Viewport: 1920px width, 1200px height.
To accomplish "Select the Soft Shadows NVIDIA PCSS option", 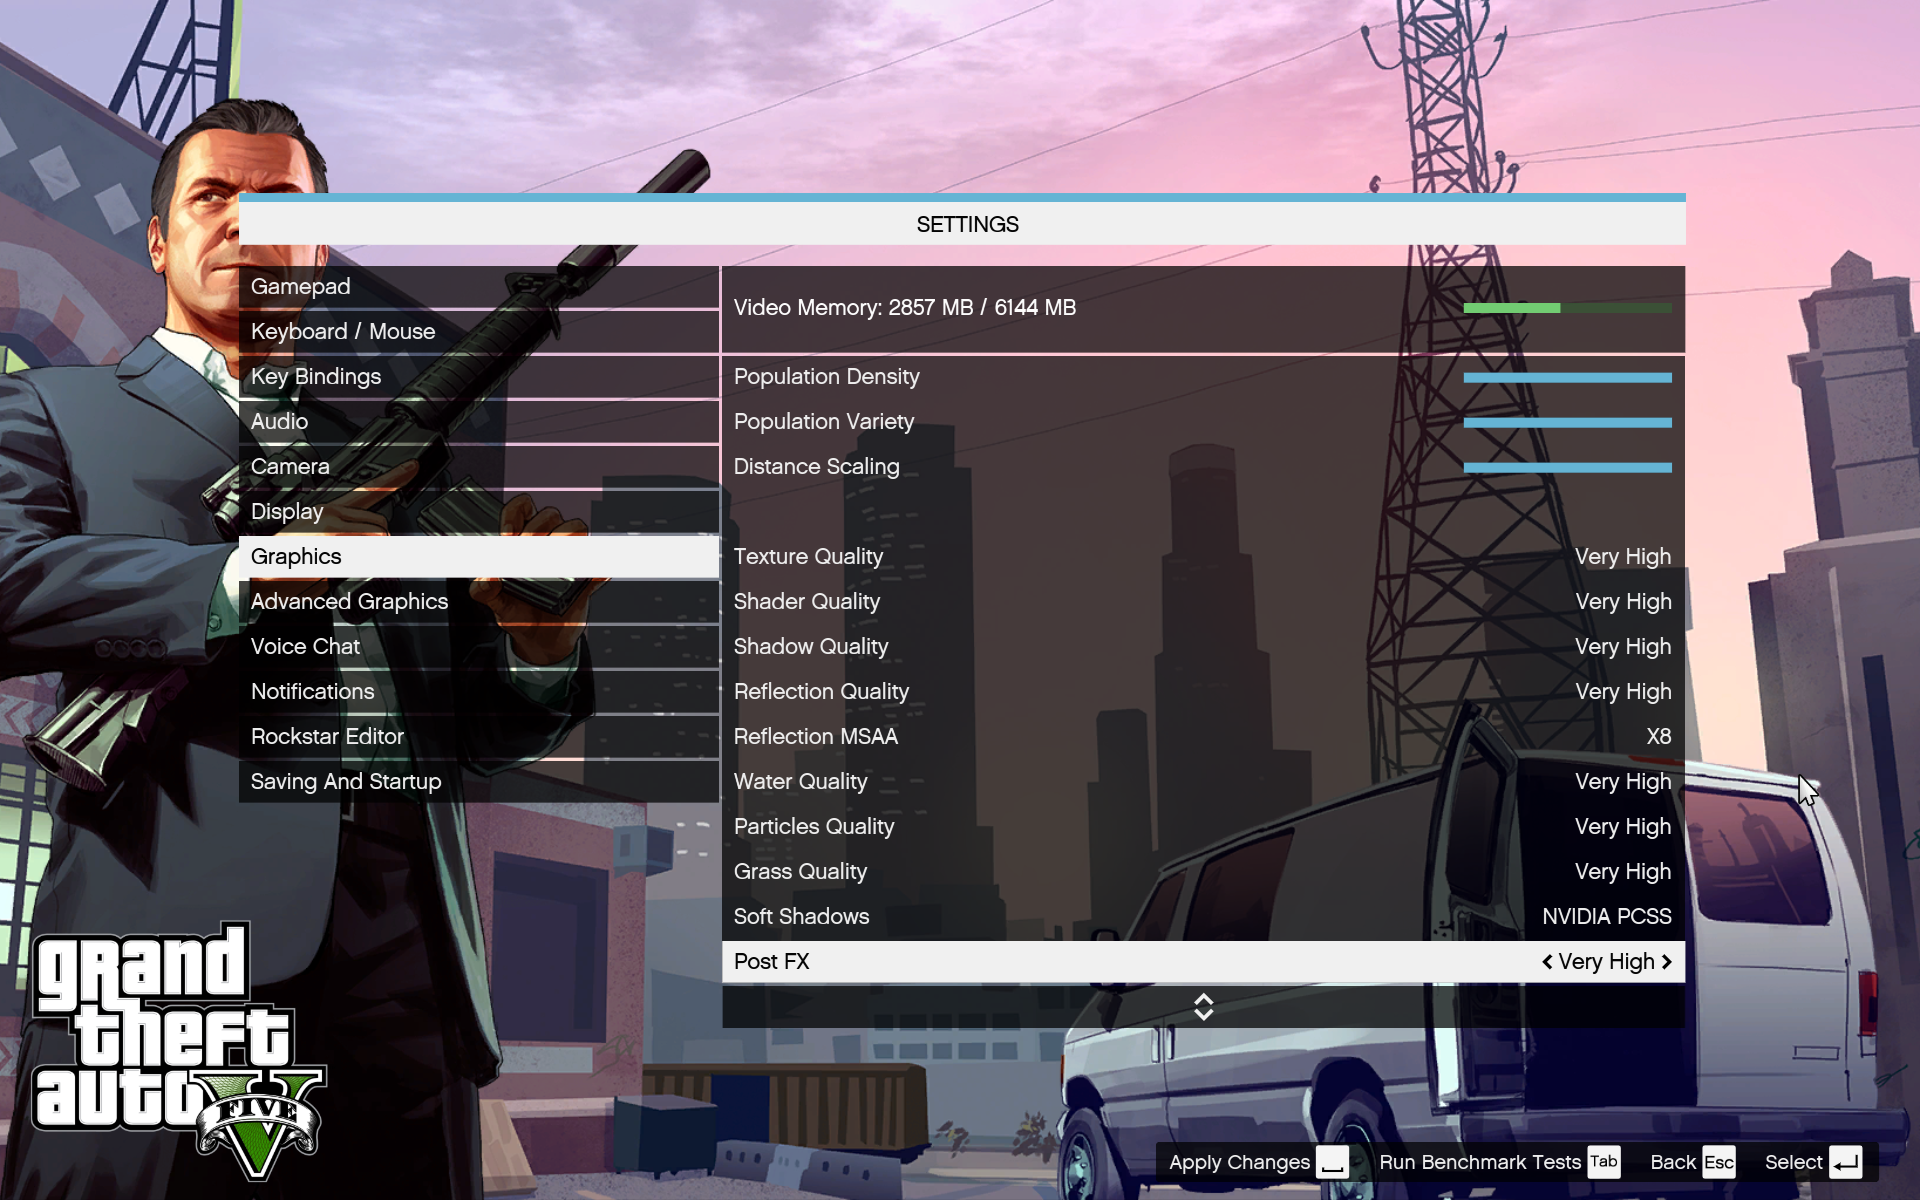I will pyautogui.click(x=1605, y=917).
